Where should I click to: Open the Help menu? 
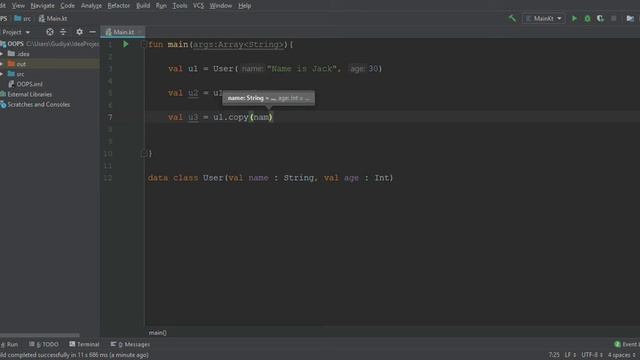(244, 6)
